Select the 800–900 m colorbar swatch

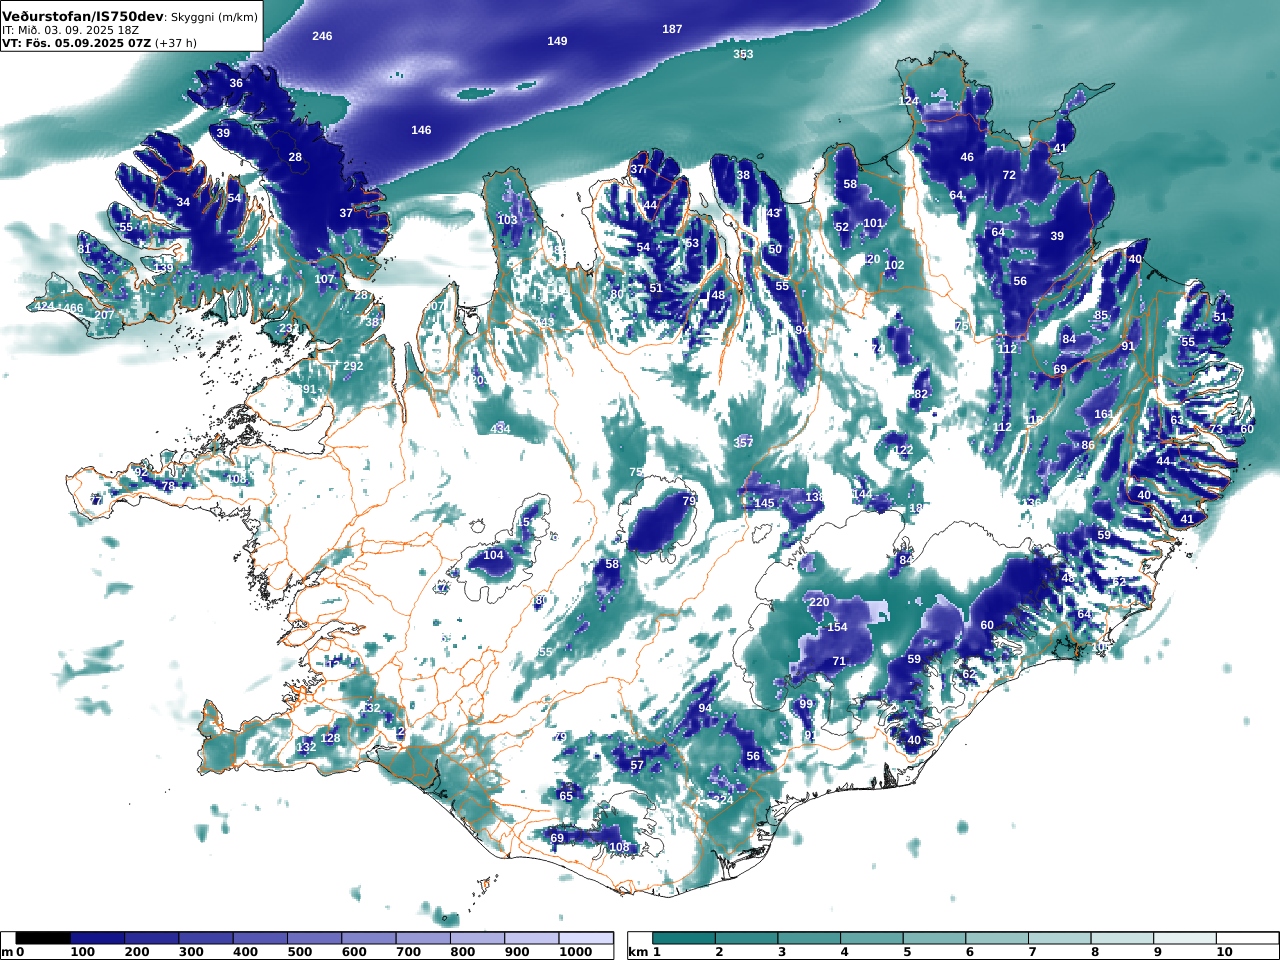point(477,938)
